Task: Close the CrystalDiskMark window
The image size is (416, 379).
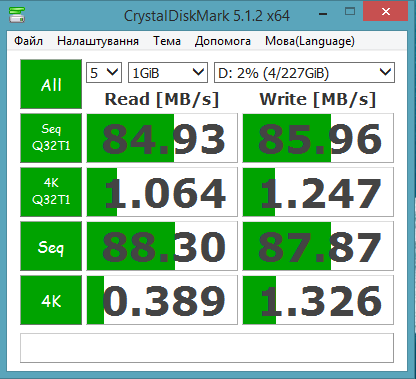Action: pyautogui.click(x=386, y=12)
